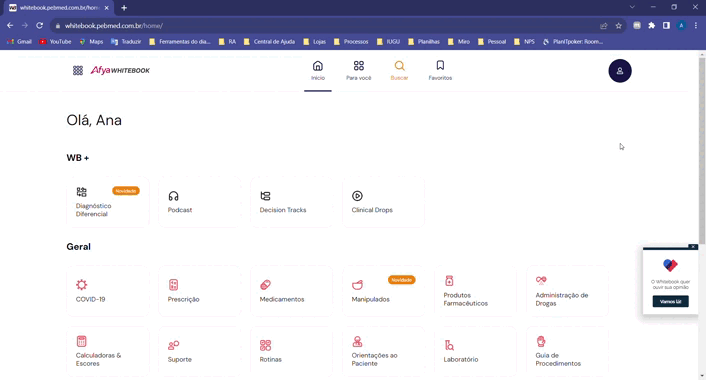This screenshot has height=380, width=706.
Task: Click the browser back arrow
Action: click(x=10, y=26)
